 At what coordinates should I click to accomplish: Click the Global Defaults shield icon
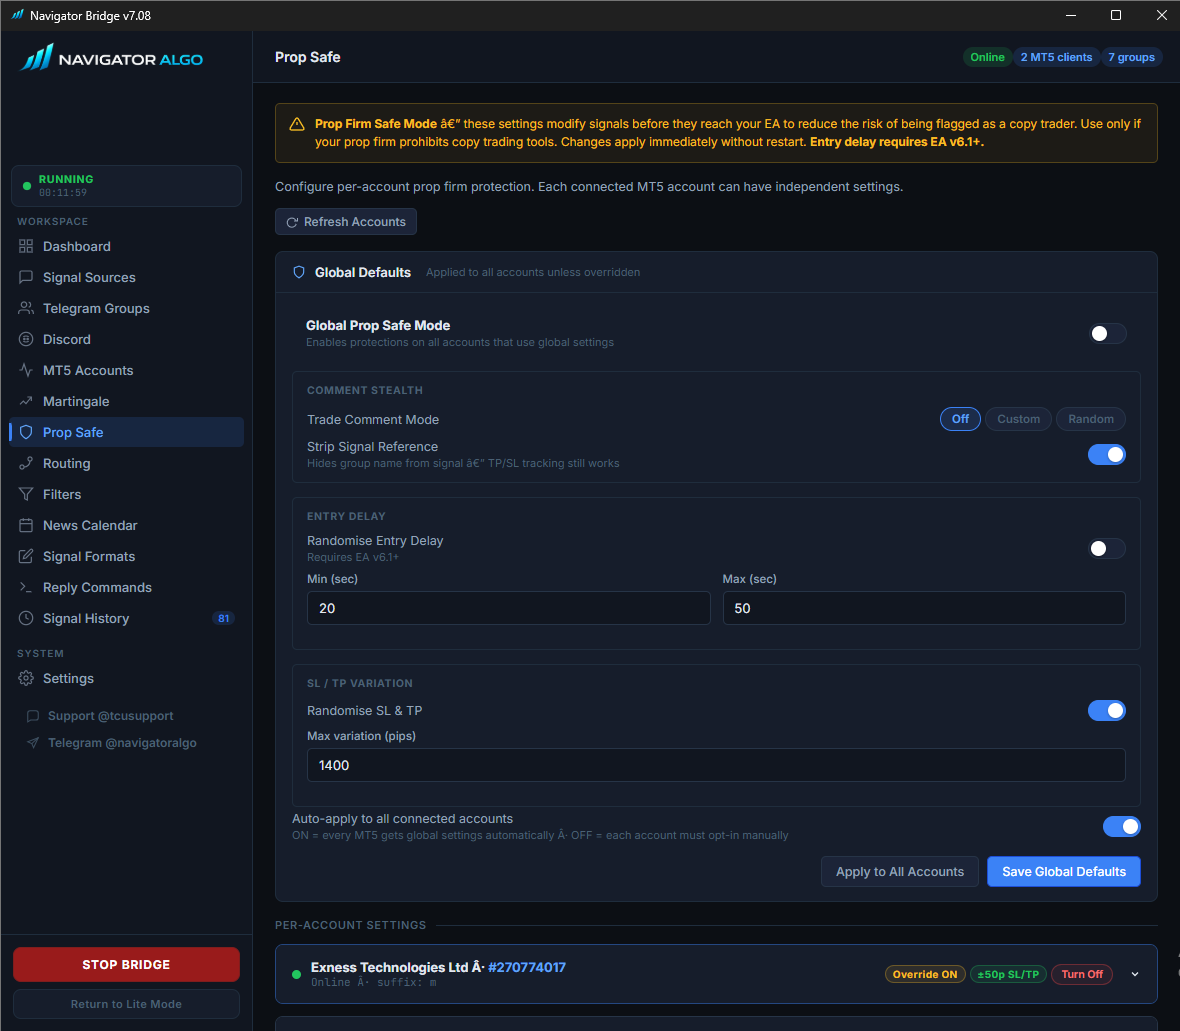pyautogui.click(x=299, y=272)
